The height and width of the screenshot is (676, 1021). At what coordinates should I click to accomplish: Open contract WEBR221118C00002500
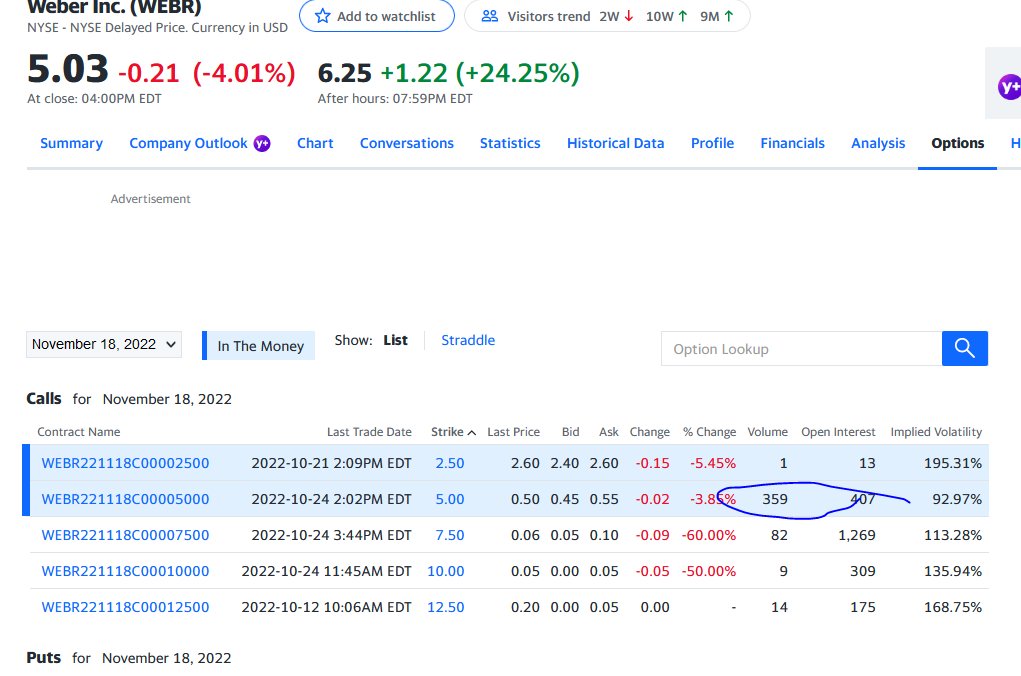click(126, 463)
